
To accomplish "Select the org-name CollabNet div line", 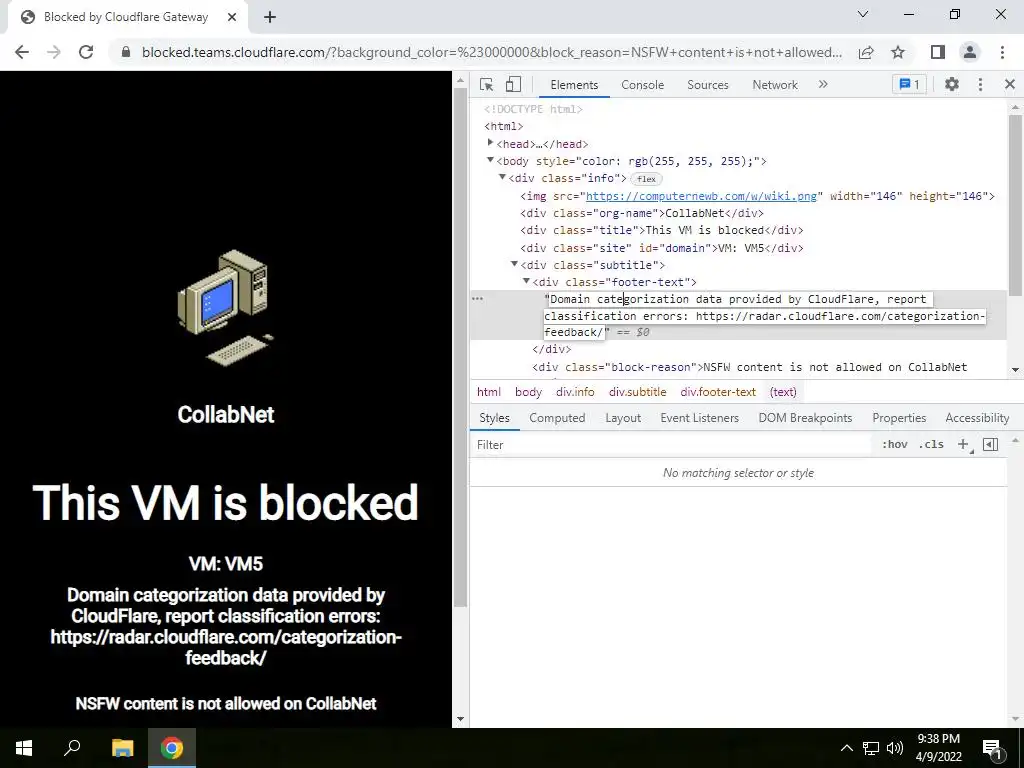I will point(642,213).
